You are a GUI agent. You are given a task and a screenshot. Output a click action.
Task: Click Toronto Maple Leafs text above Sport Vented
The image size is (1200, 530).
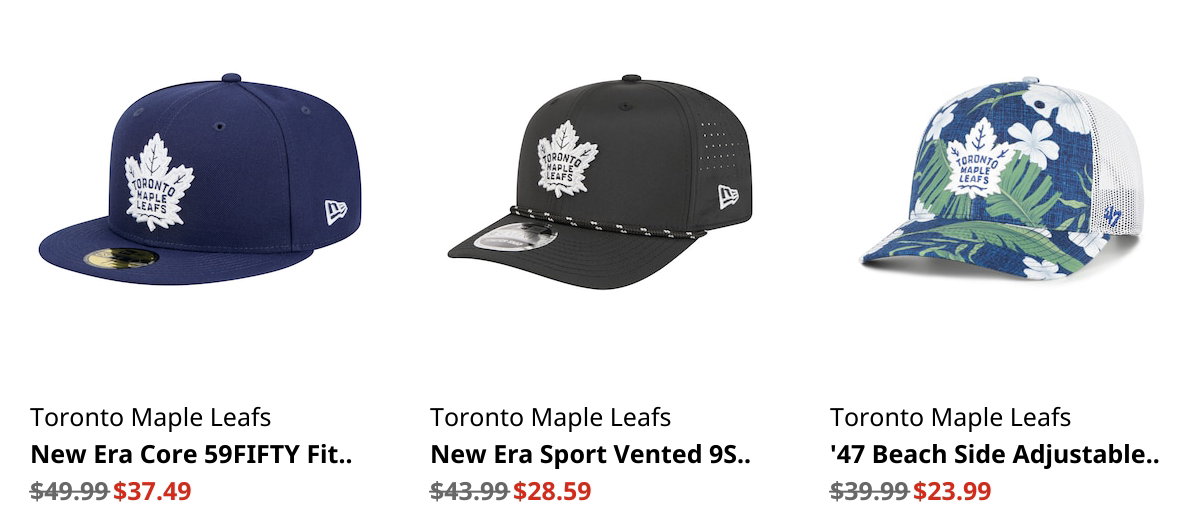pos(551,417)
